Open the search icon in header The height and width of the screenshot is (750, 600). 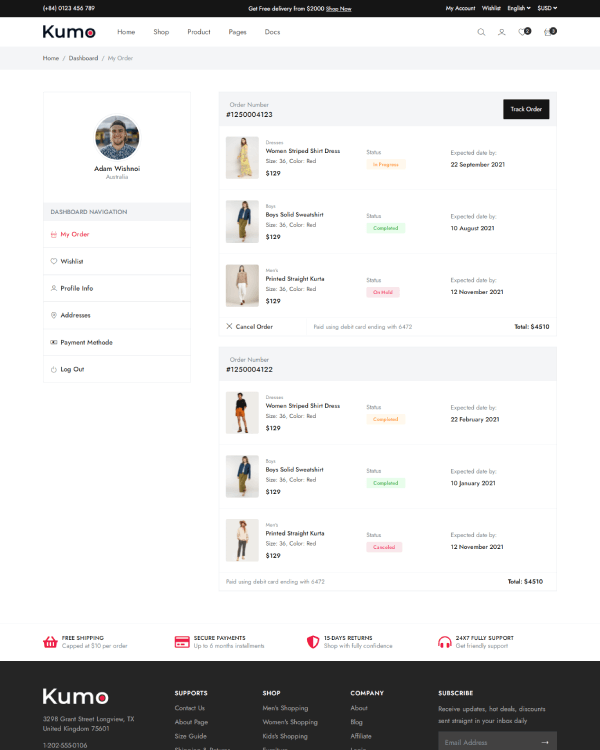coord(481,32)
